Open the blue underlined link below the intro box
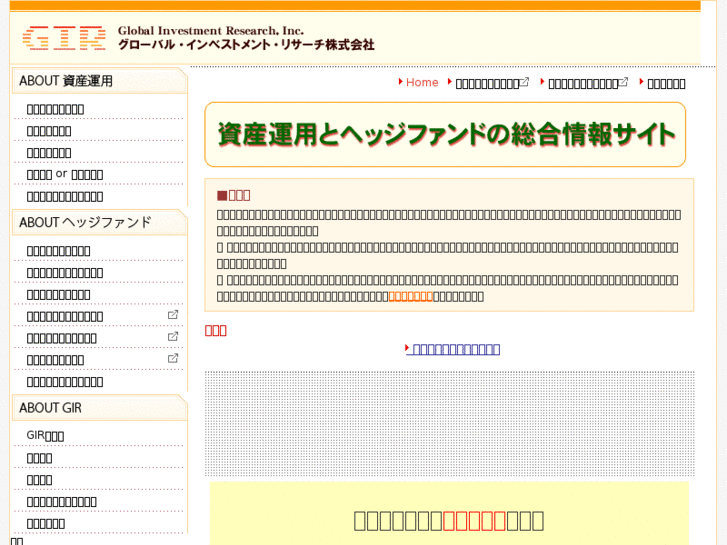This screenshot has height=545, width=727. (456, 349)
